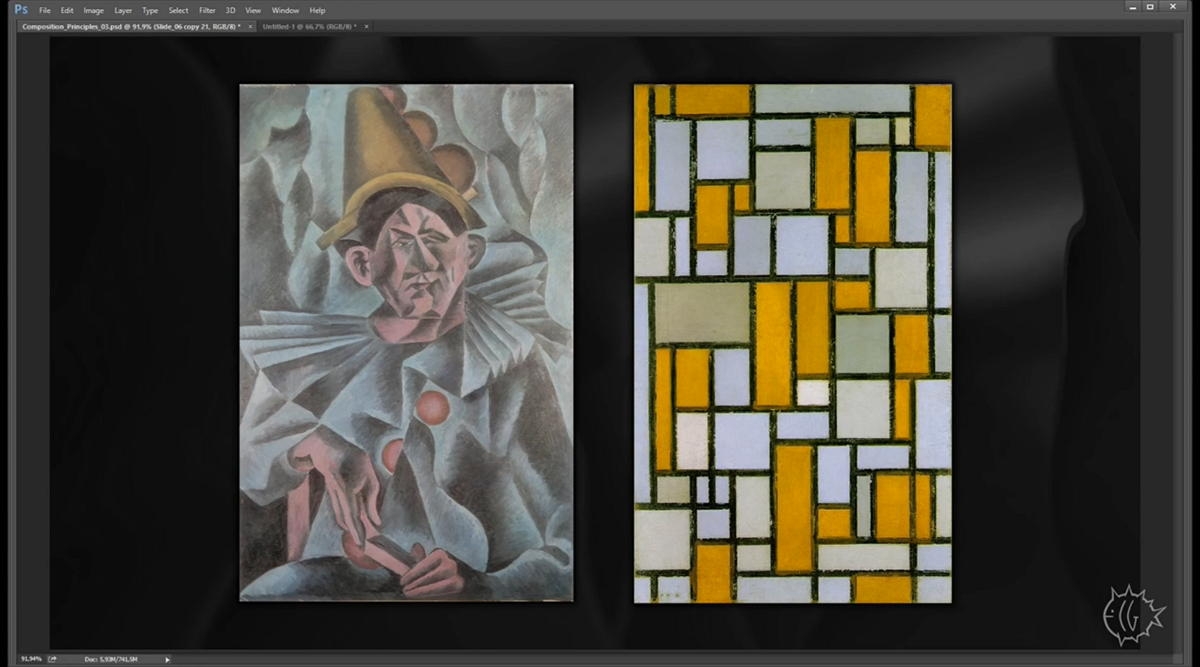Image resolution: width=1200 pixels, height=667 pixels.
Task: Open the Window menu
Action: click(x=286, y=10)
